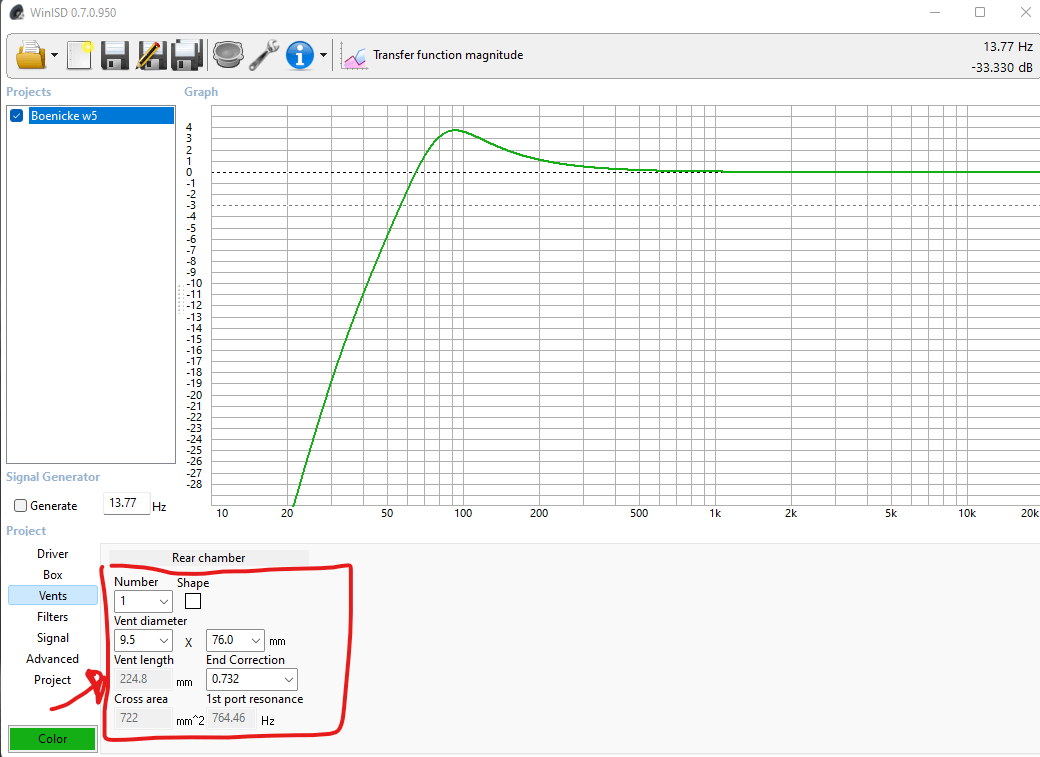This screenshot has height=757, width=1040.
Task: Open the End Correction 0.732 dropdown
Action: (251, 679)
